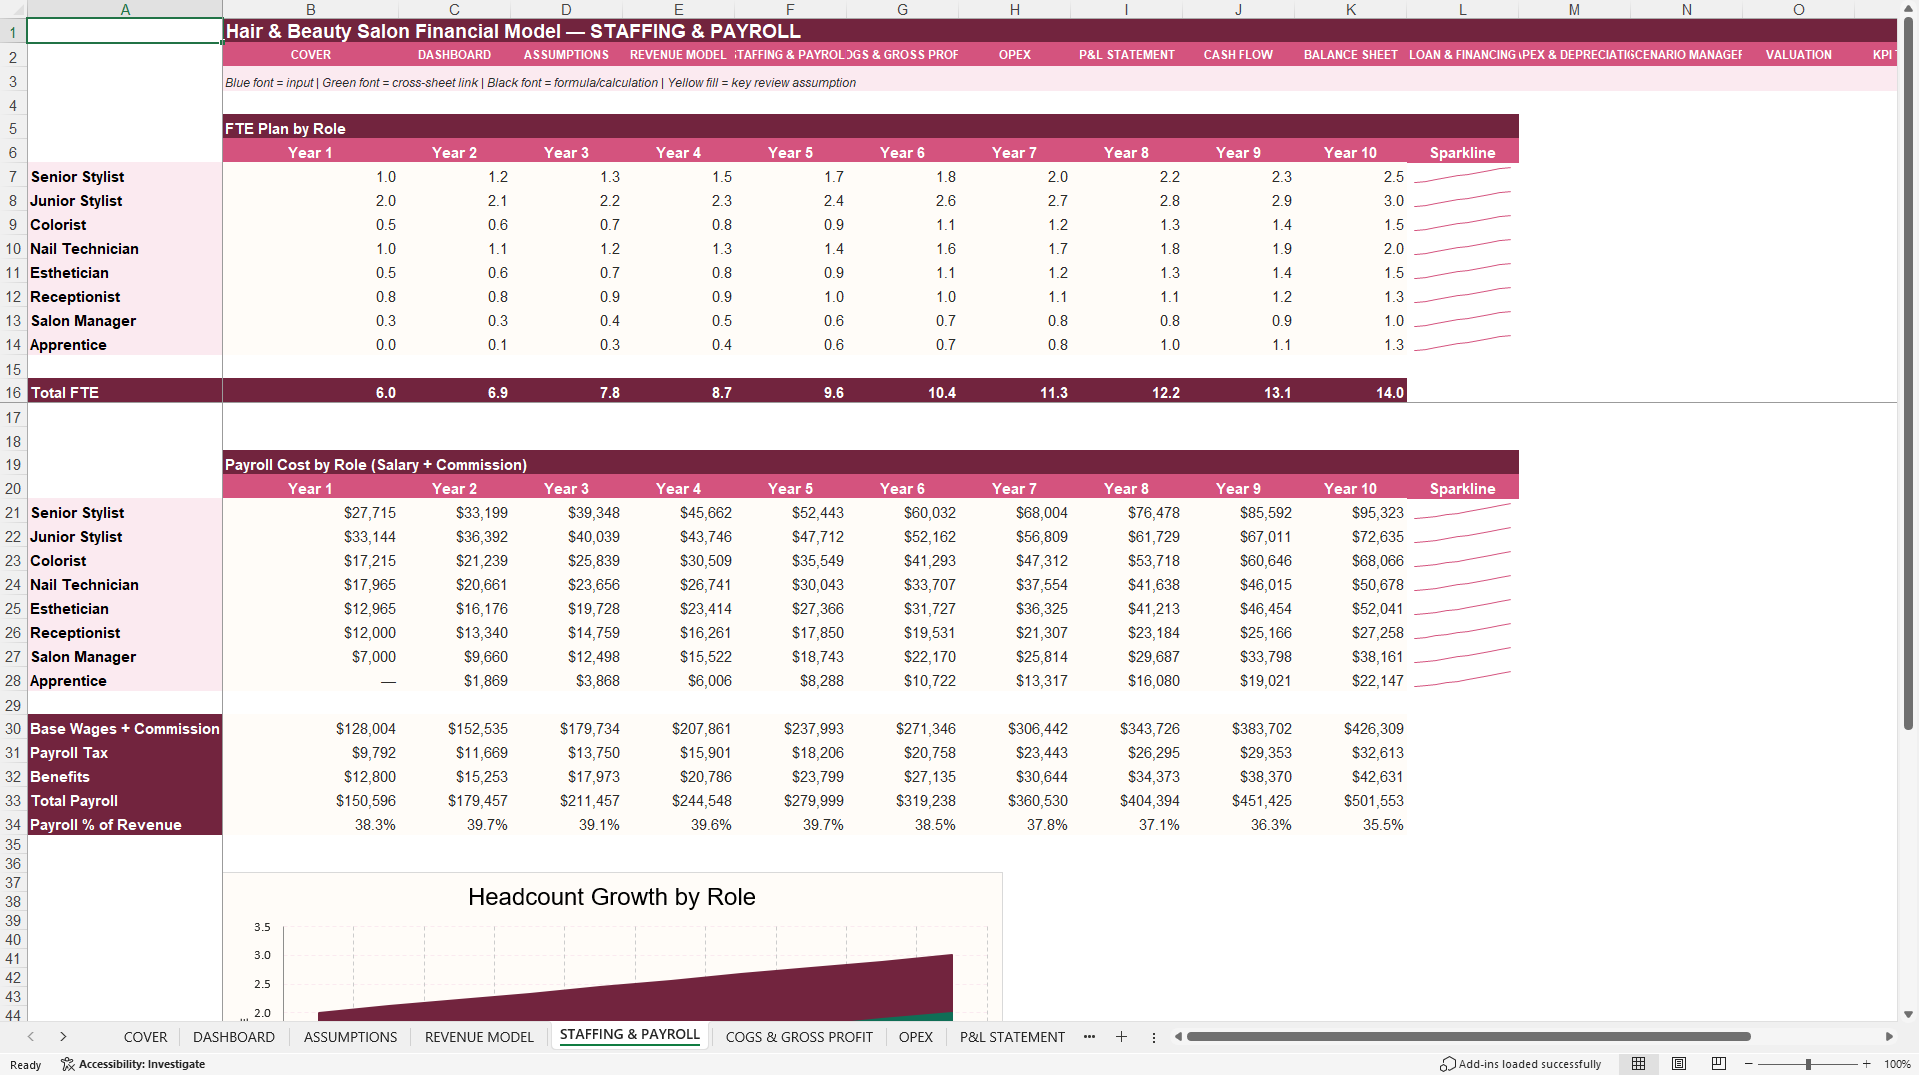Click horizontal scrollbar left arrow
This screenshot has width=1919, height=1075.
[x=1178, y=1037]
